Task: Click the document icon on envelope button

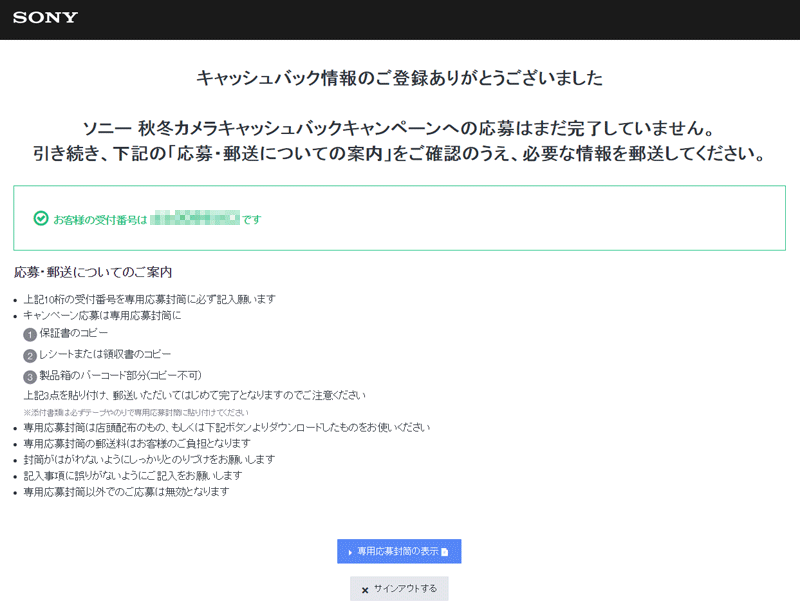Action: (x=444, y=552)
